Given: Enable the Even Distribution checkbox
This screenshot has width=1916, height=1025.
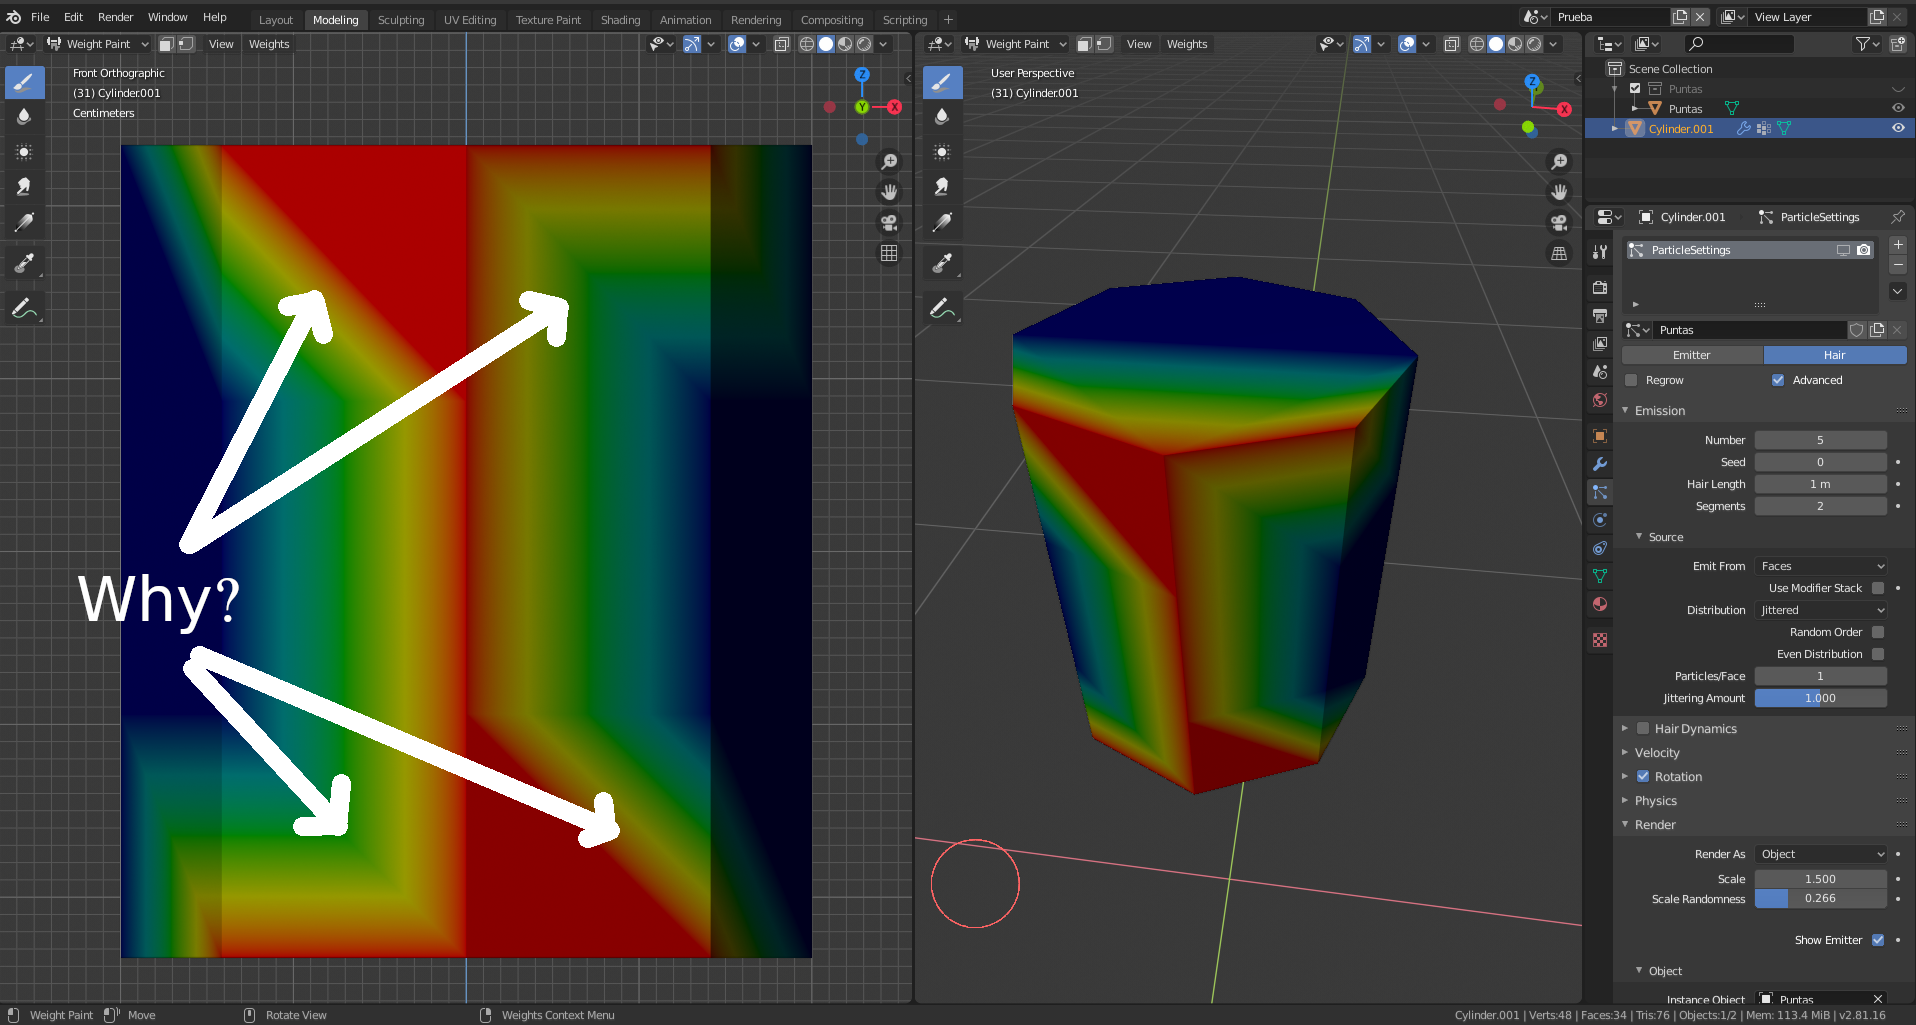Looking at the screenshot, I should 1878,654.
